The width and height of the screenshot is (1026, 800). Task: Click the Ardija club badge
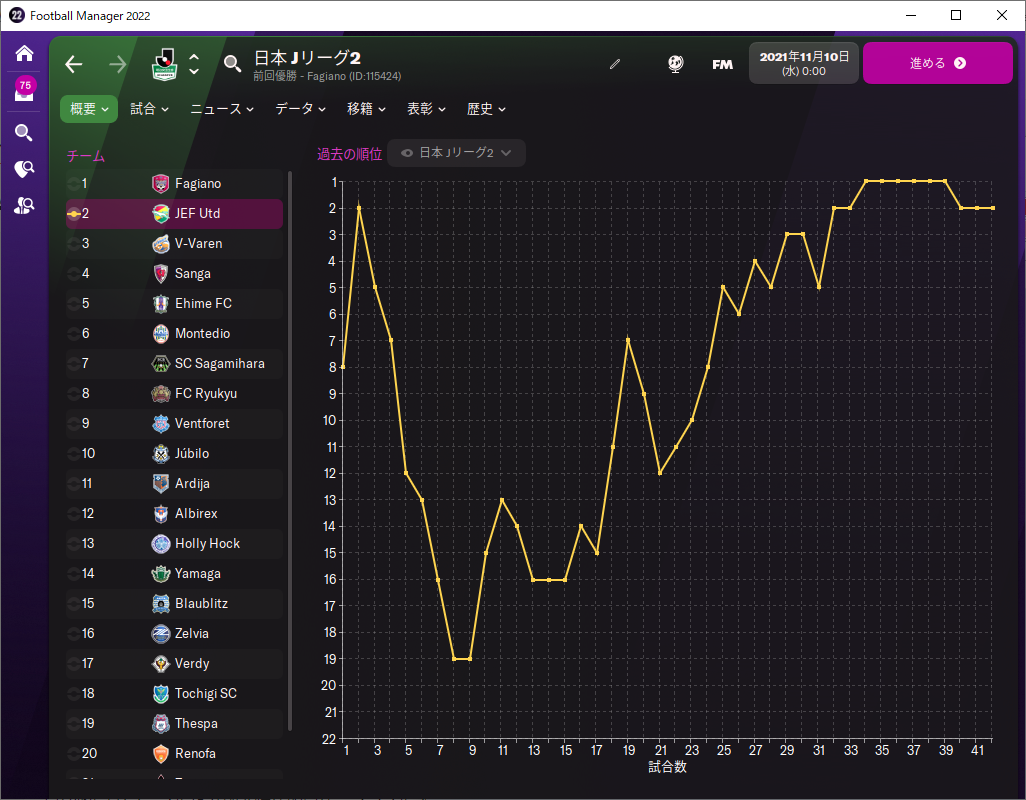click(x=160, y=484)
